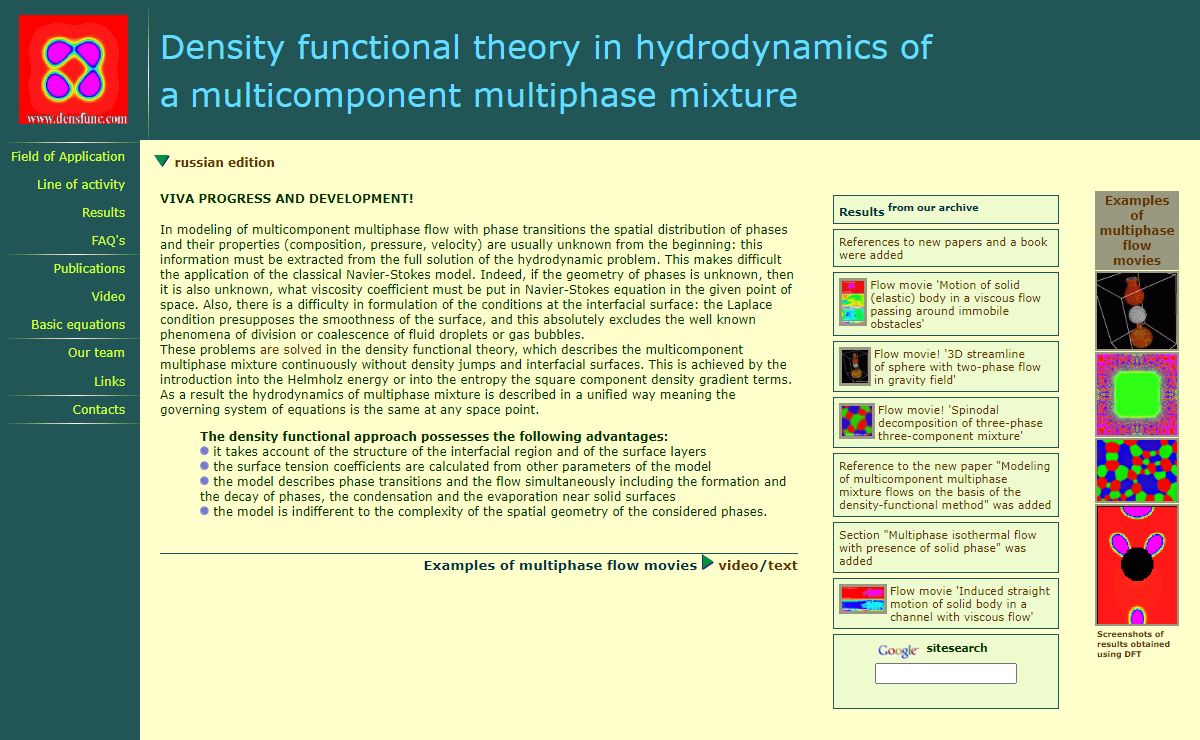Click green arrow before video/text
This screenshot has width=1200, height=740.
(708, 563)
